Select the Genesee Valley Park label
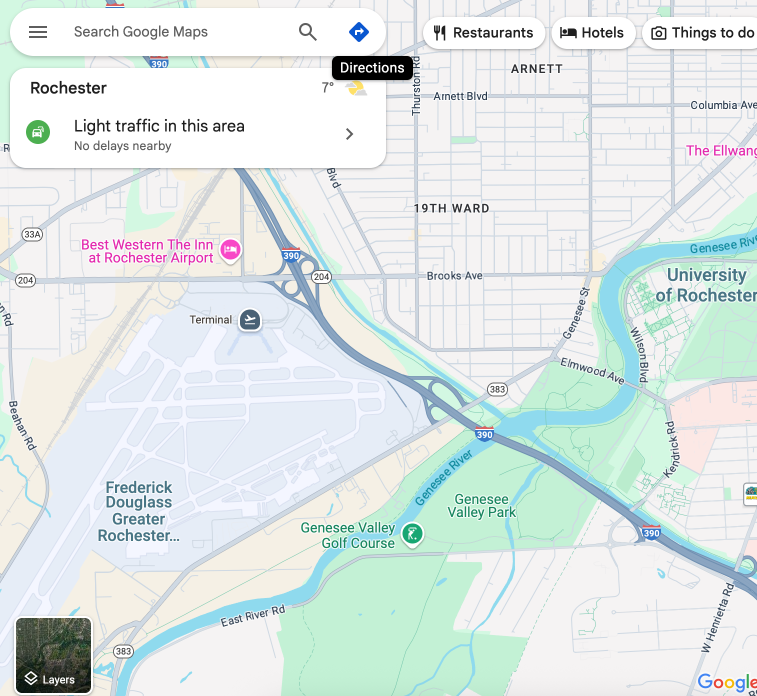This screenshot has height=696, width=757. pyautogui.click(x=481, y=505)
